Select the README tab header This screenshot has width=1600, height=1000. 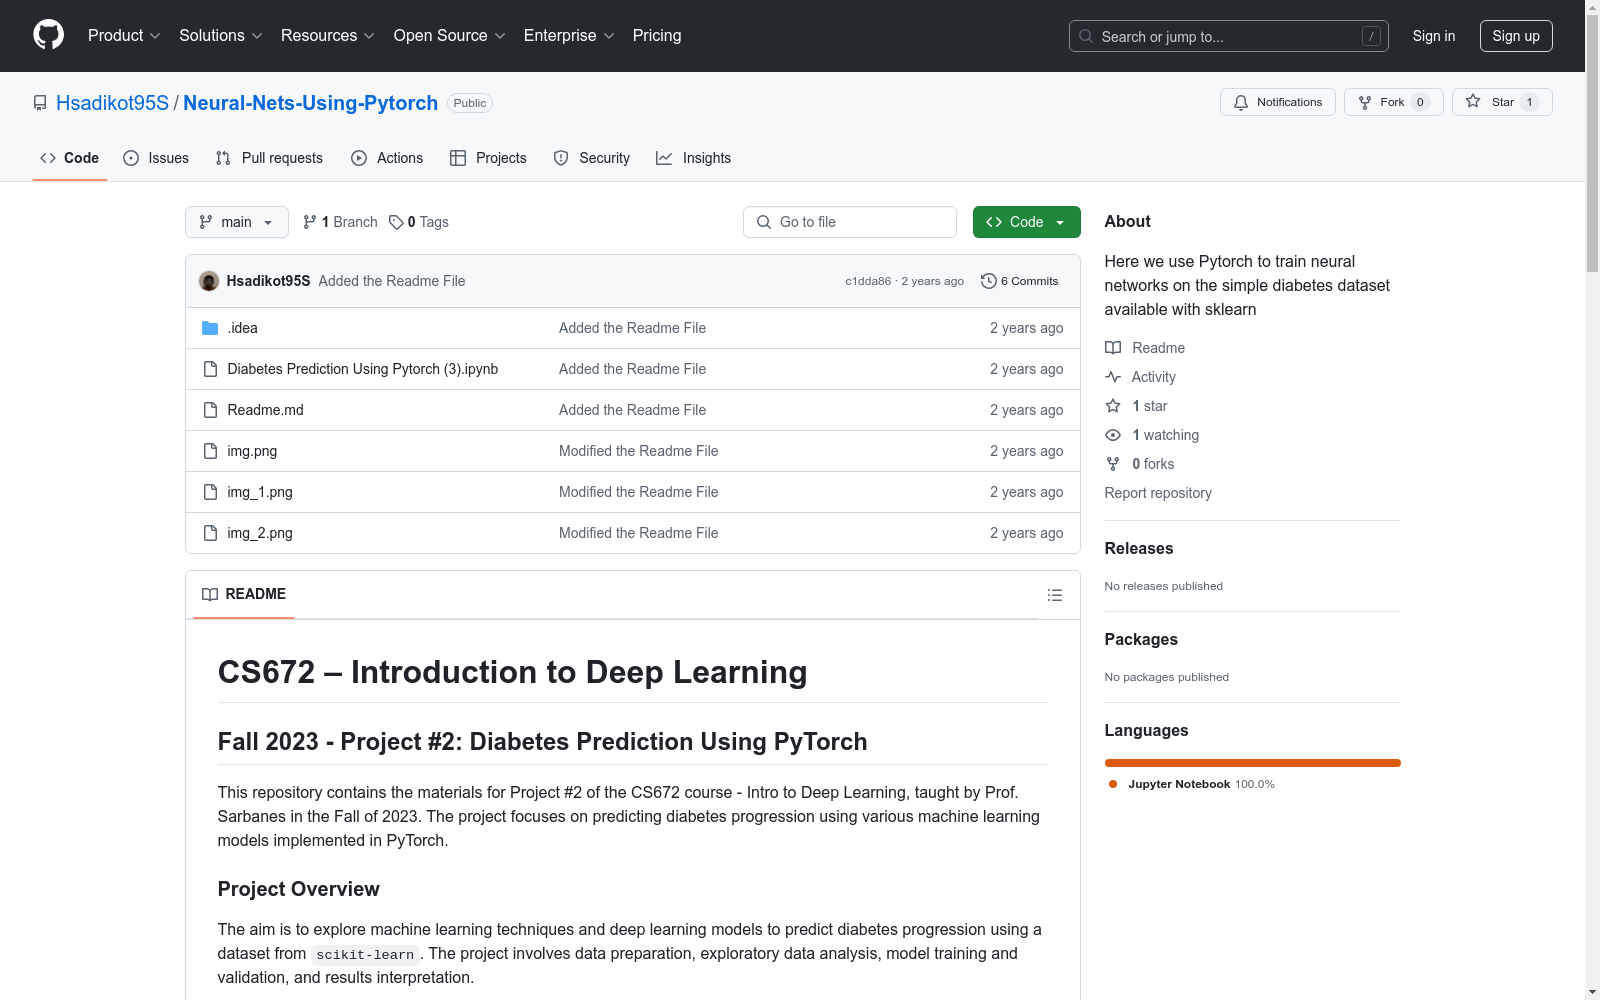click(x=244, y=594)
